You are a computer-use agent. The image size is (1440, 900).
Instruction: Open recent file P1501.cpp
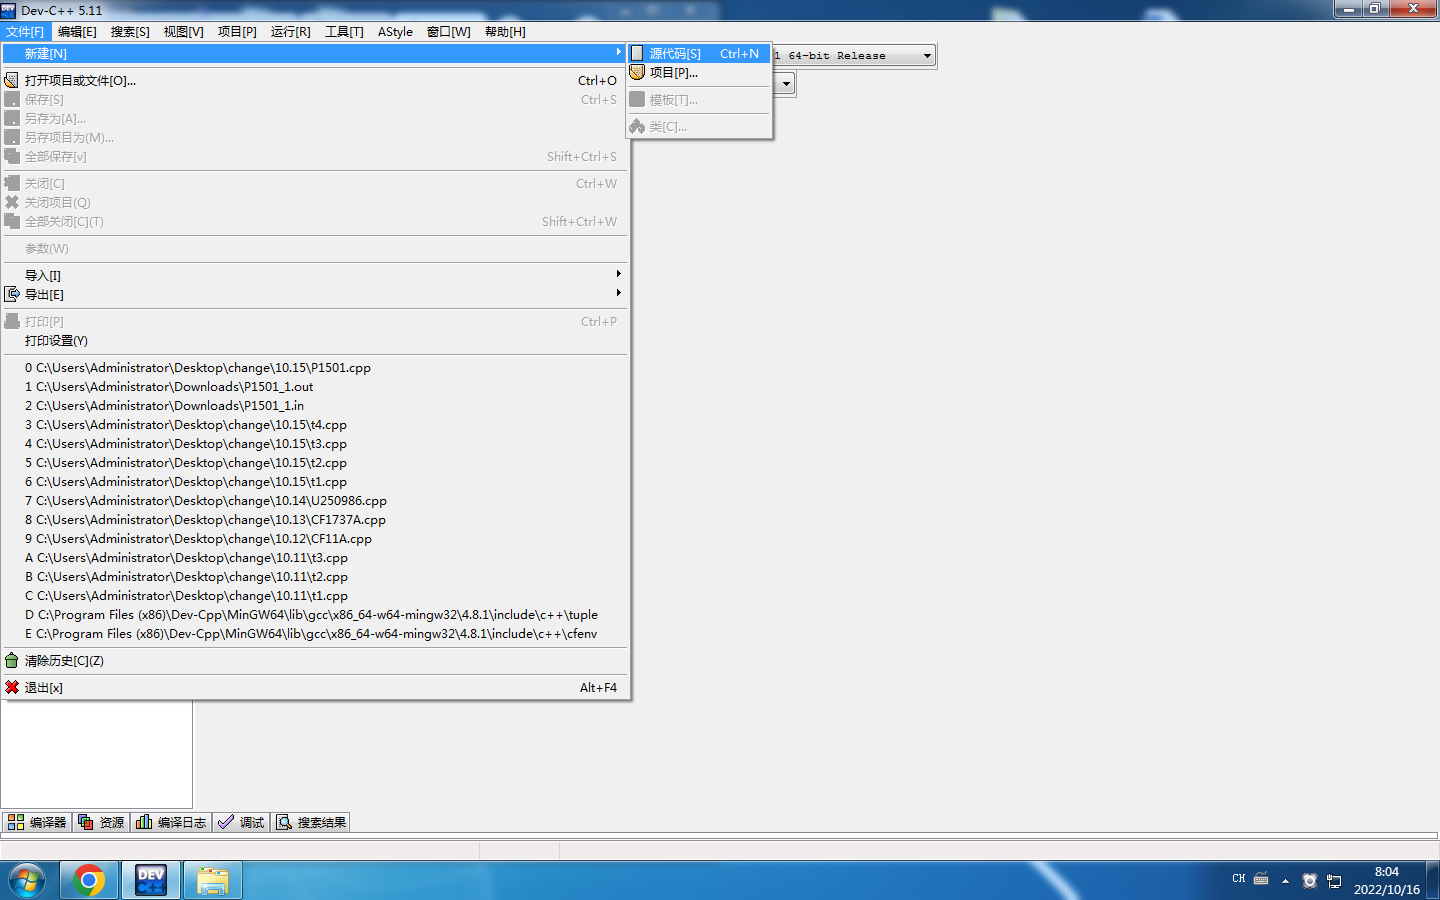(x=314, y=368)
